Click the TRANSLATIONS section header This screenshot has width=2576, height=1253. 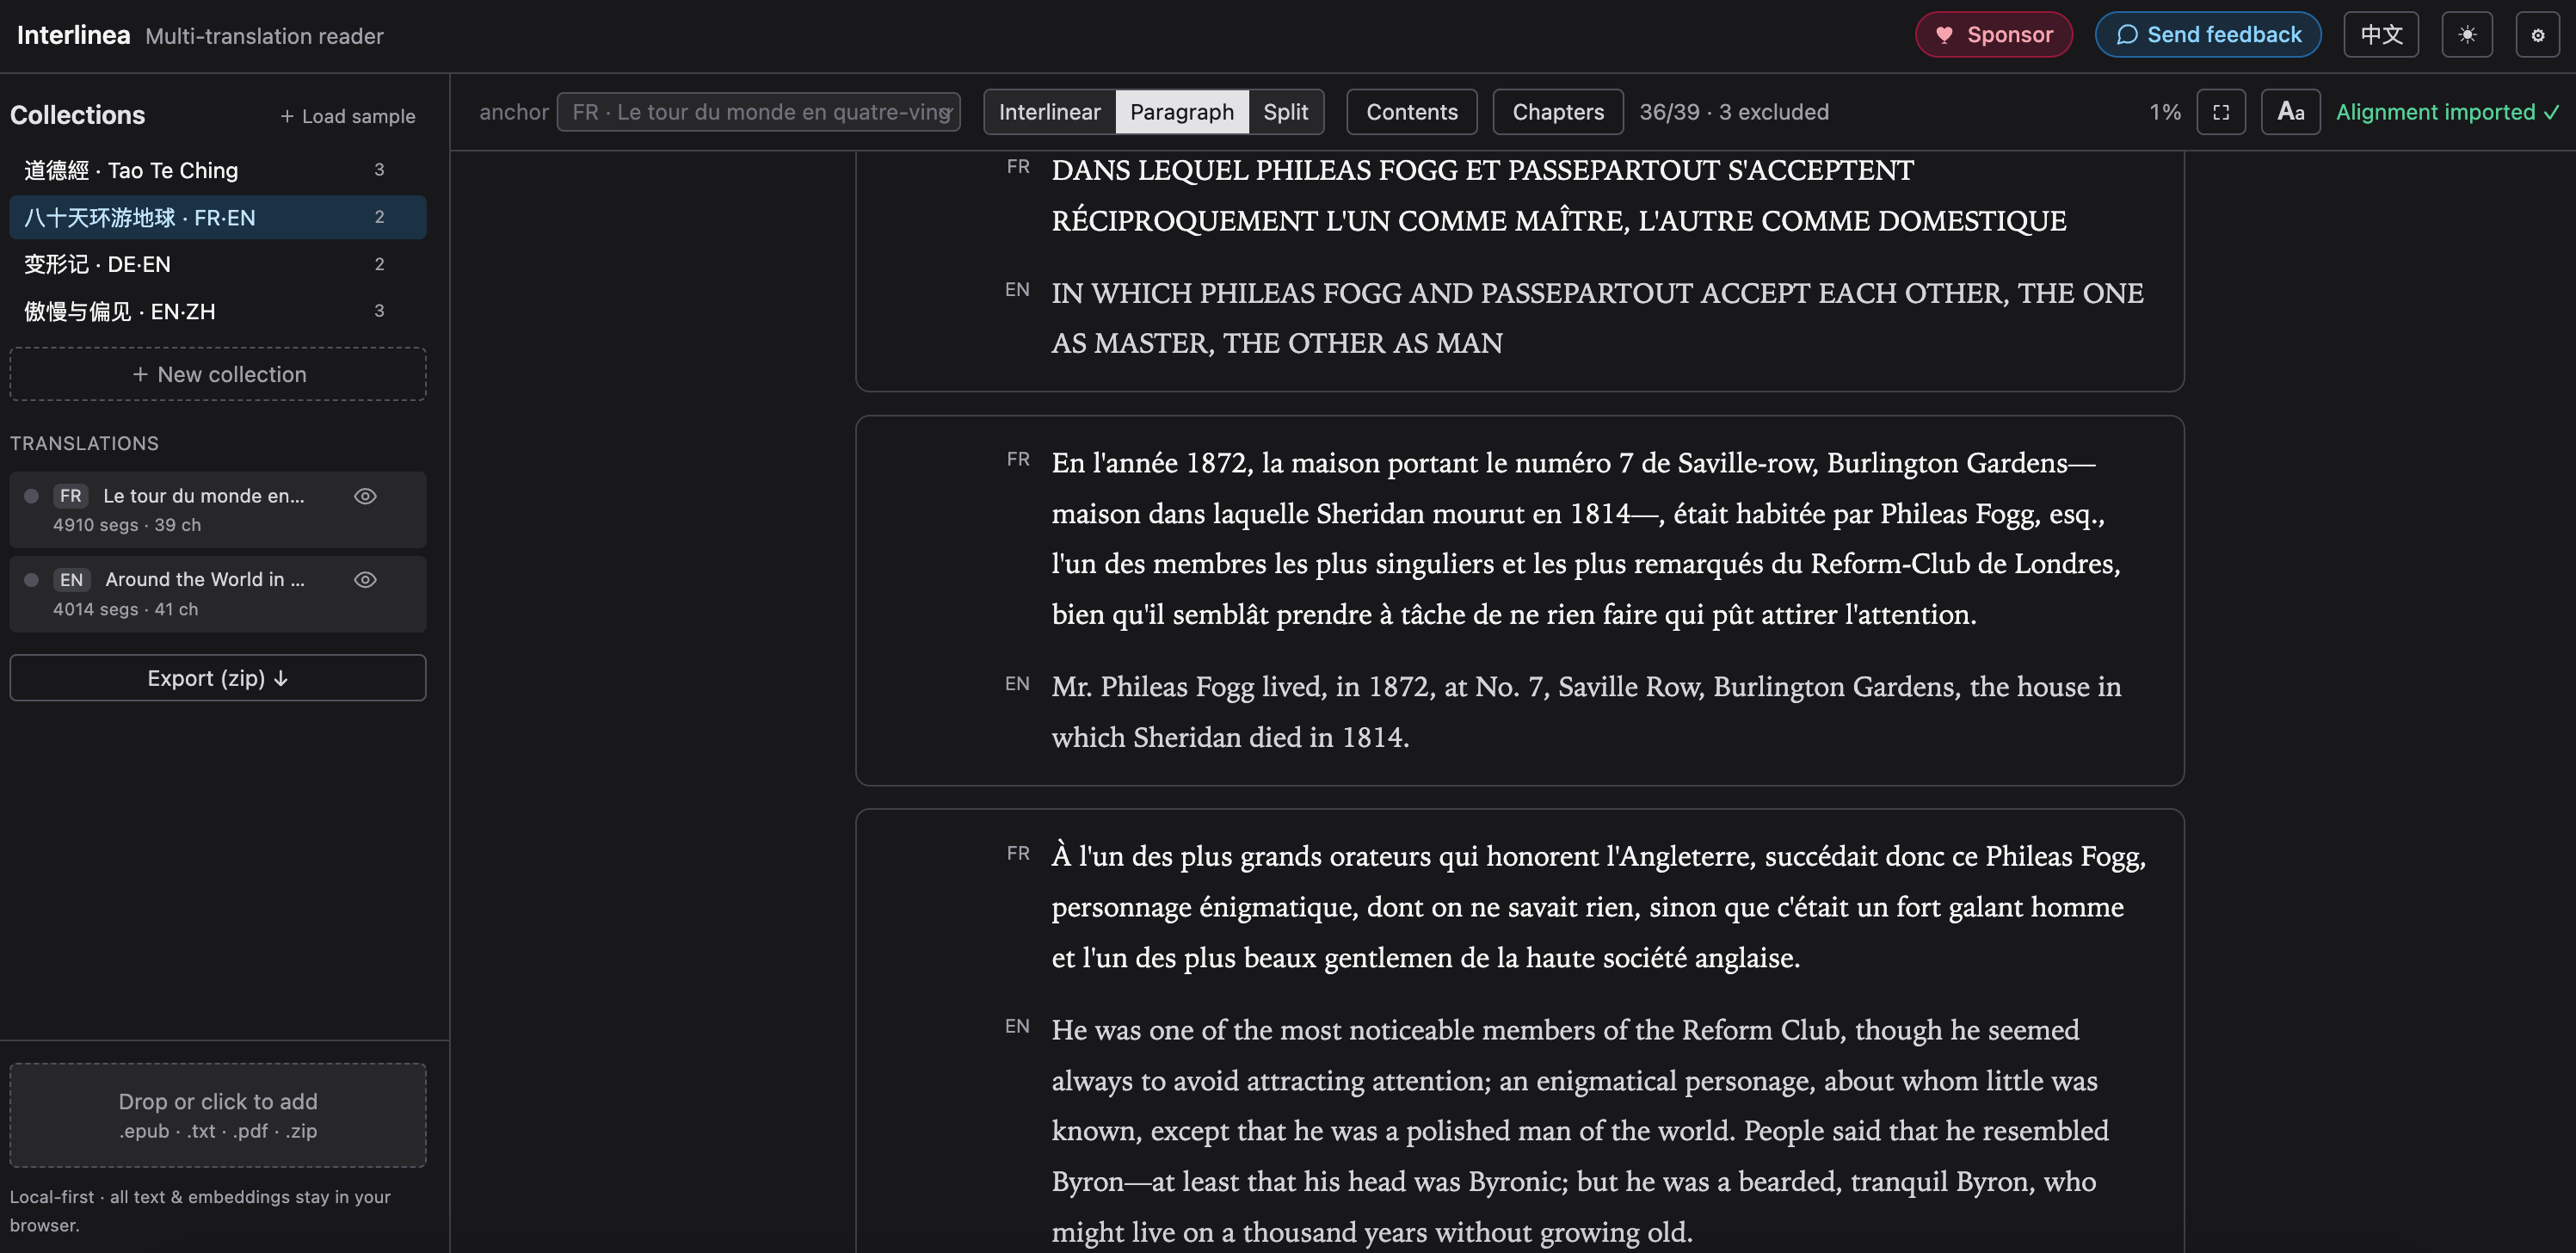[x=84, y=443]
